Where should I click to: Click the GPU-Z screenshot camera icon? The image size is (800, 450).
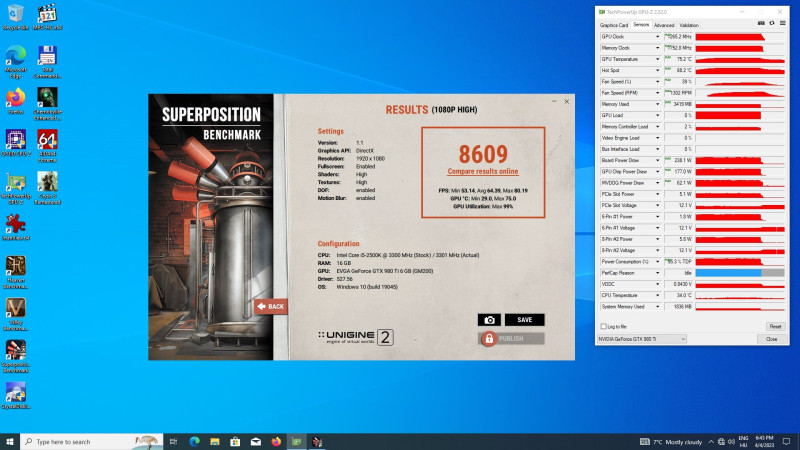(x=761, y=23)
